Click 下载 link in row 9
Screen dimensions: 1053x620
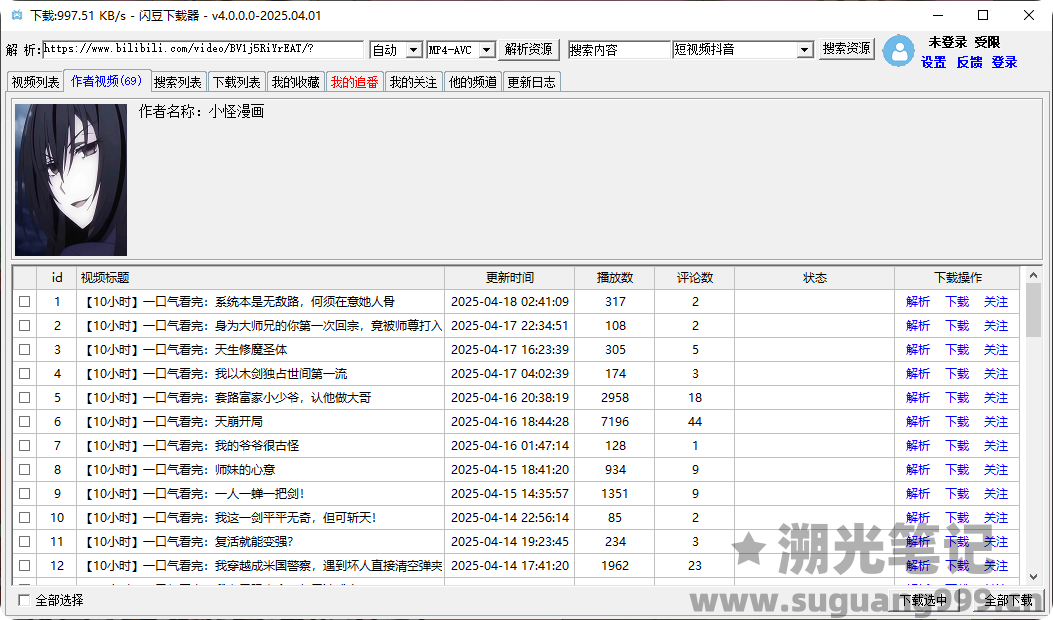(x=957, y=494)
